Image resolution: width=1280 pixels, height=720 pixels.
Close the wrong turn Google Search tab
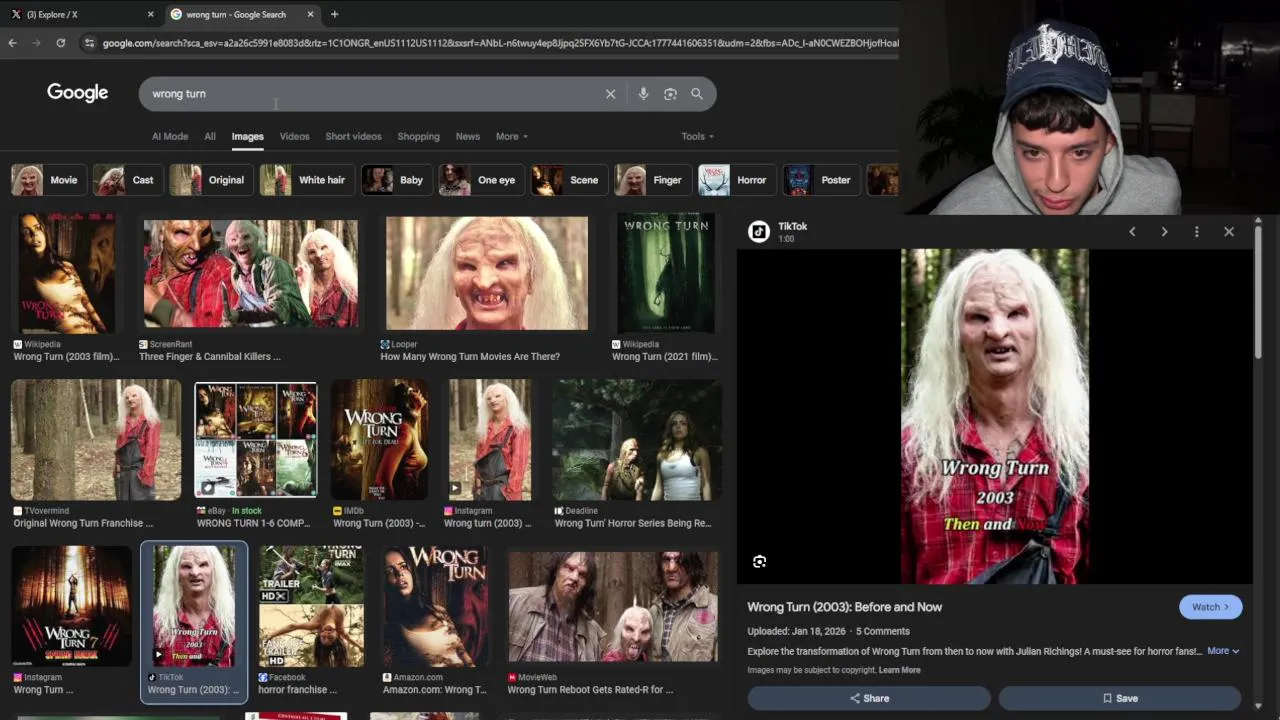tap(310, 14)
